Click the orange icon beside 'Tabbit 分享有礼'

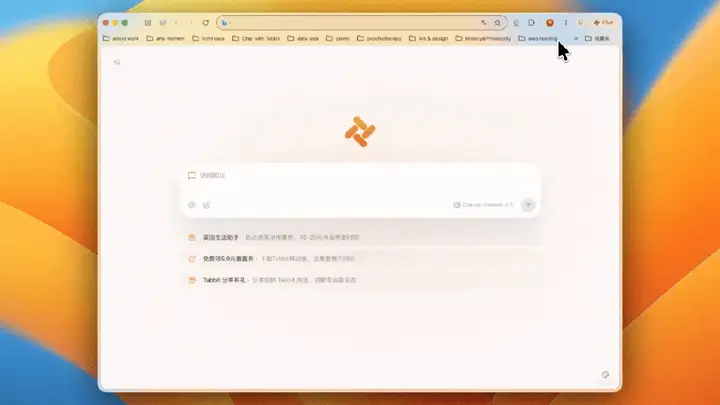point(192,280)
